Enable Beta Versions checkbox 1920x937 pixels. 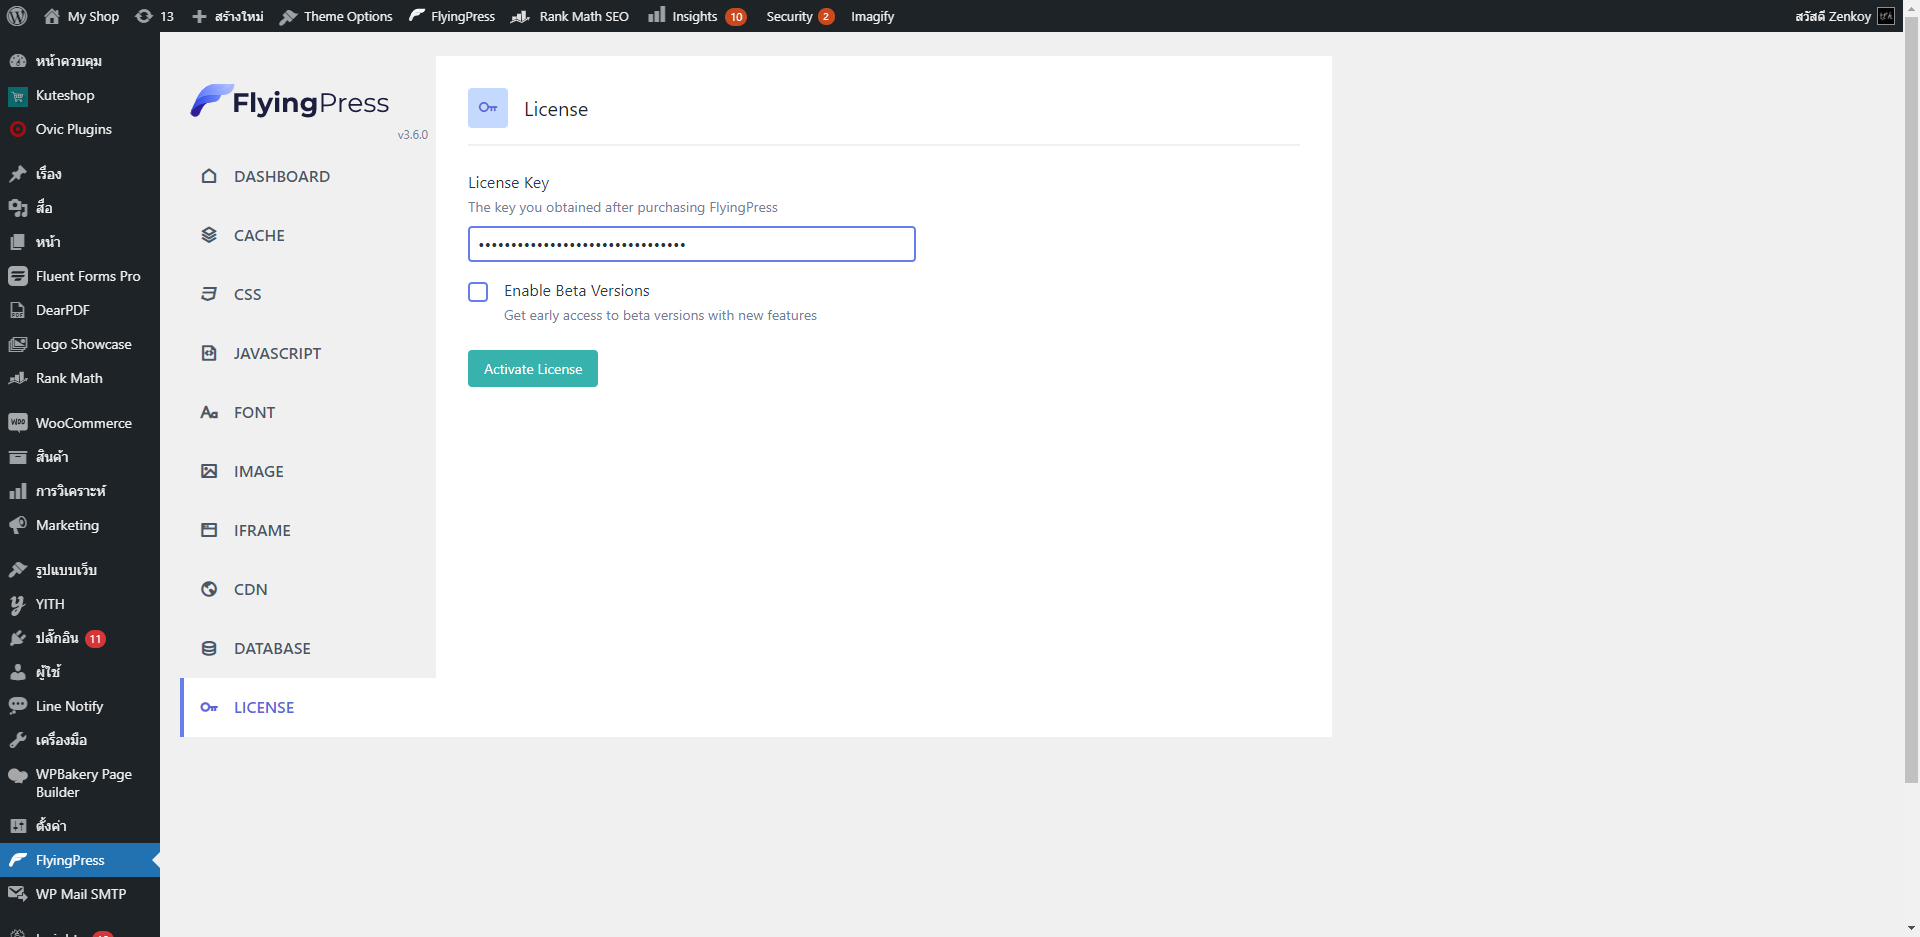[x=478, y=291]
